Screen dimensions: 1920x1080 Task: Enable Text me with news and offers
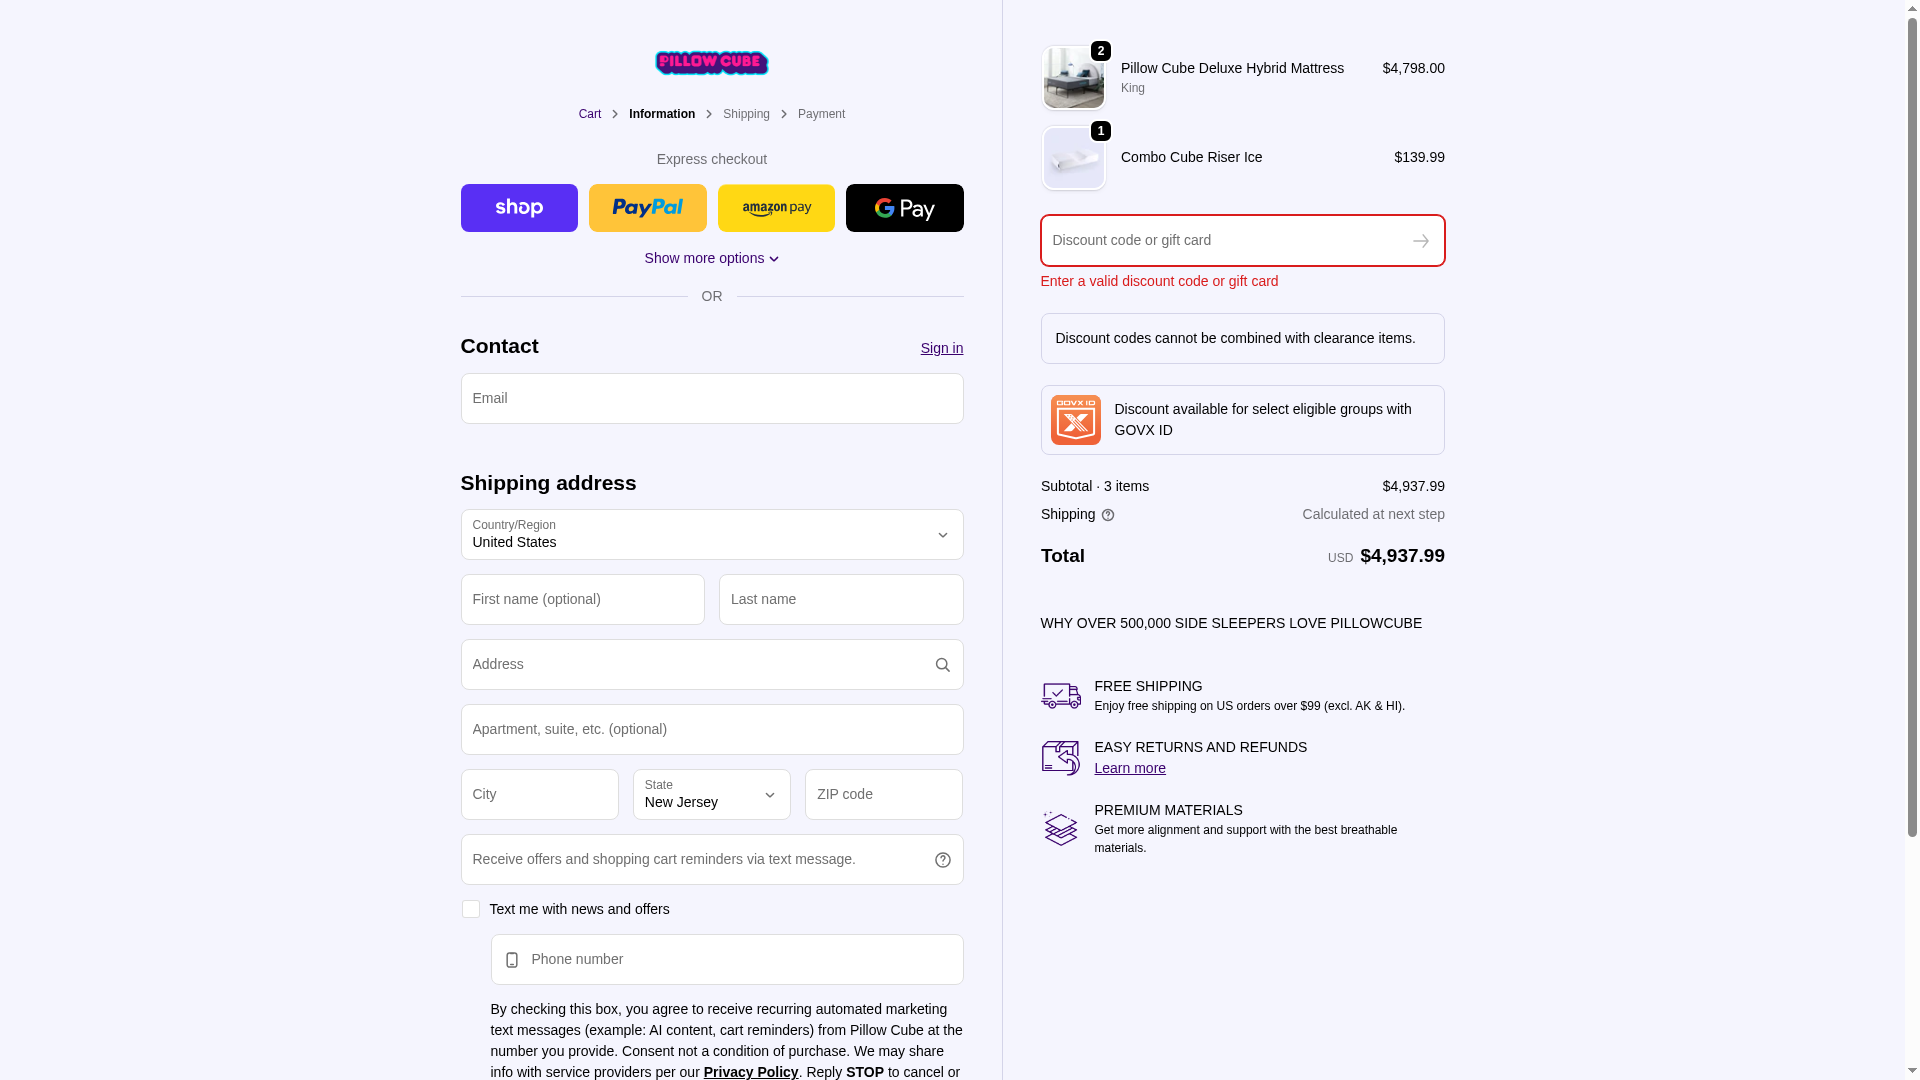pos(470,909)
